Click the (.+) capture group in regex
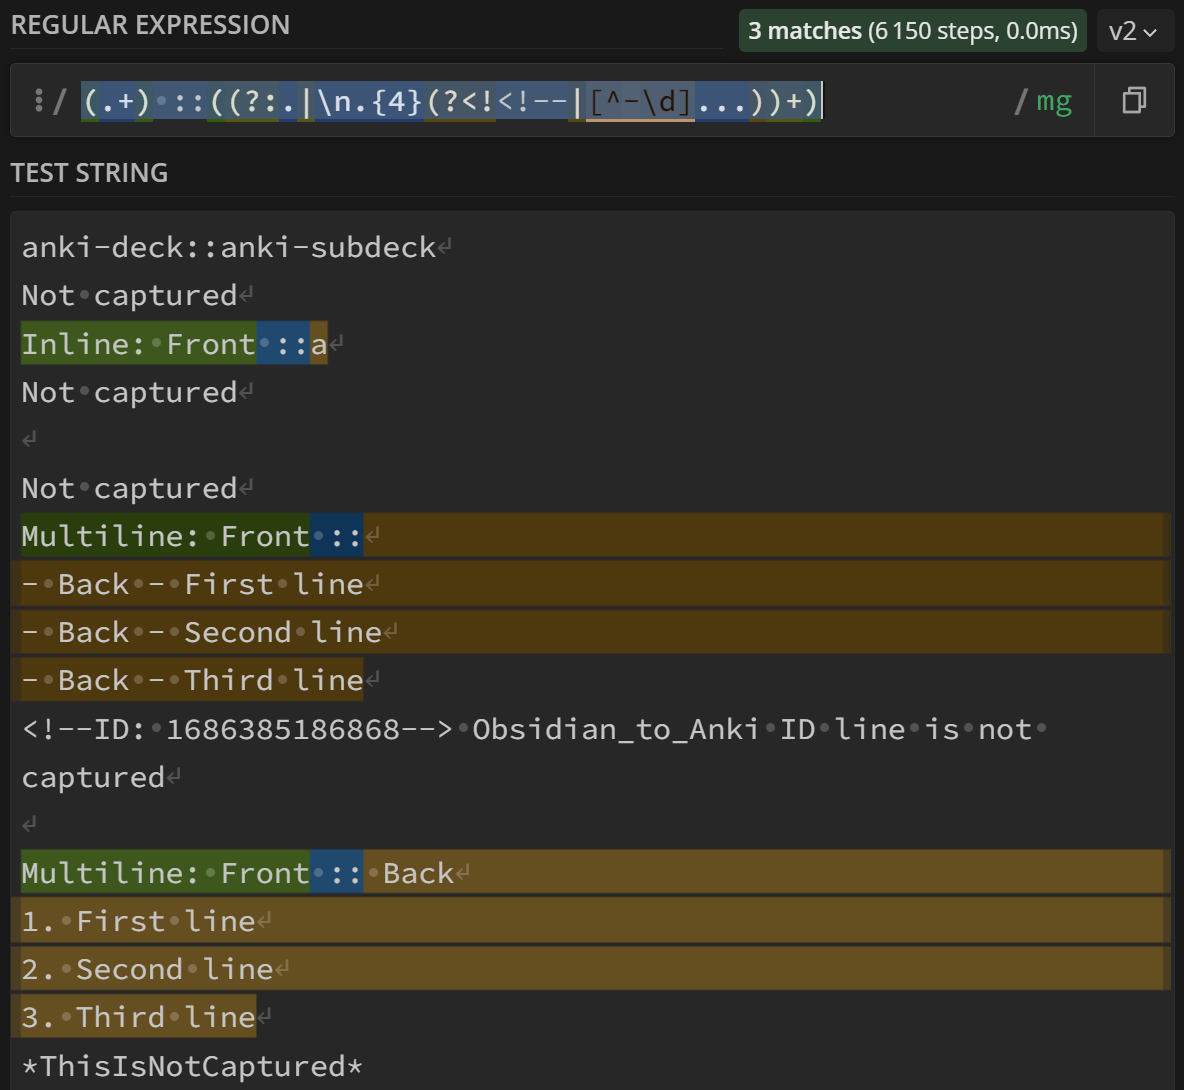This screenshot has width=1184, height=1090. point(117,101)
